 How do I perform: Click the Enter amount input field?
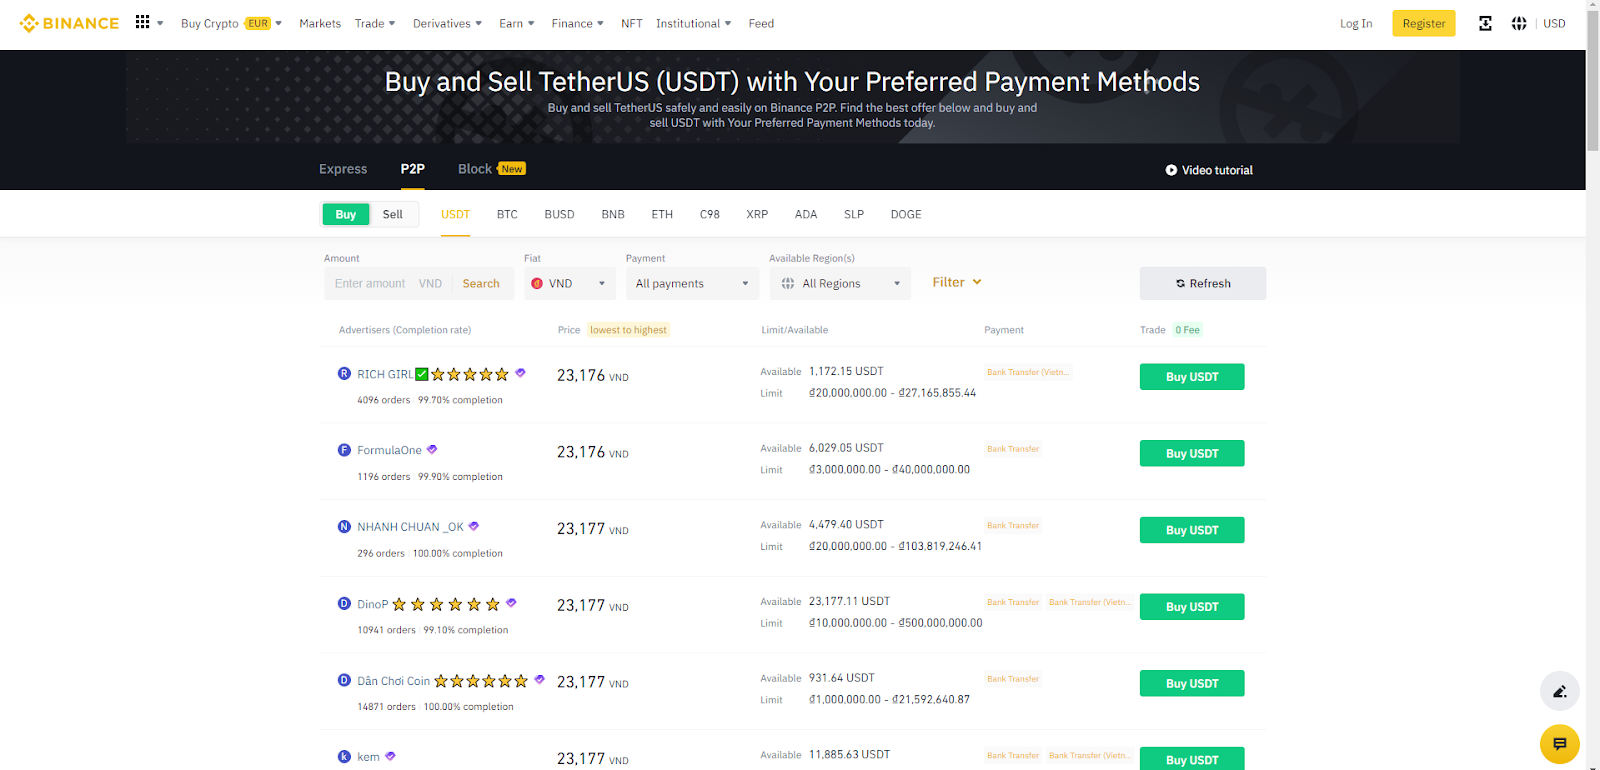(x=372, y=283)
